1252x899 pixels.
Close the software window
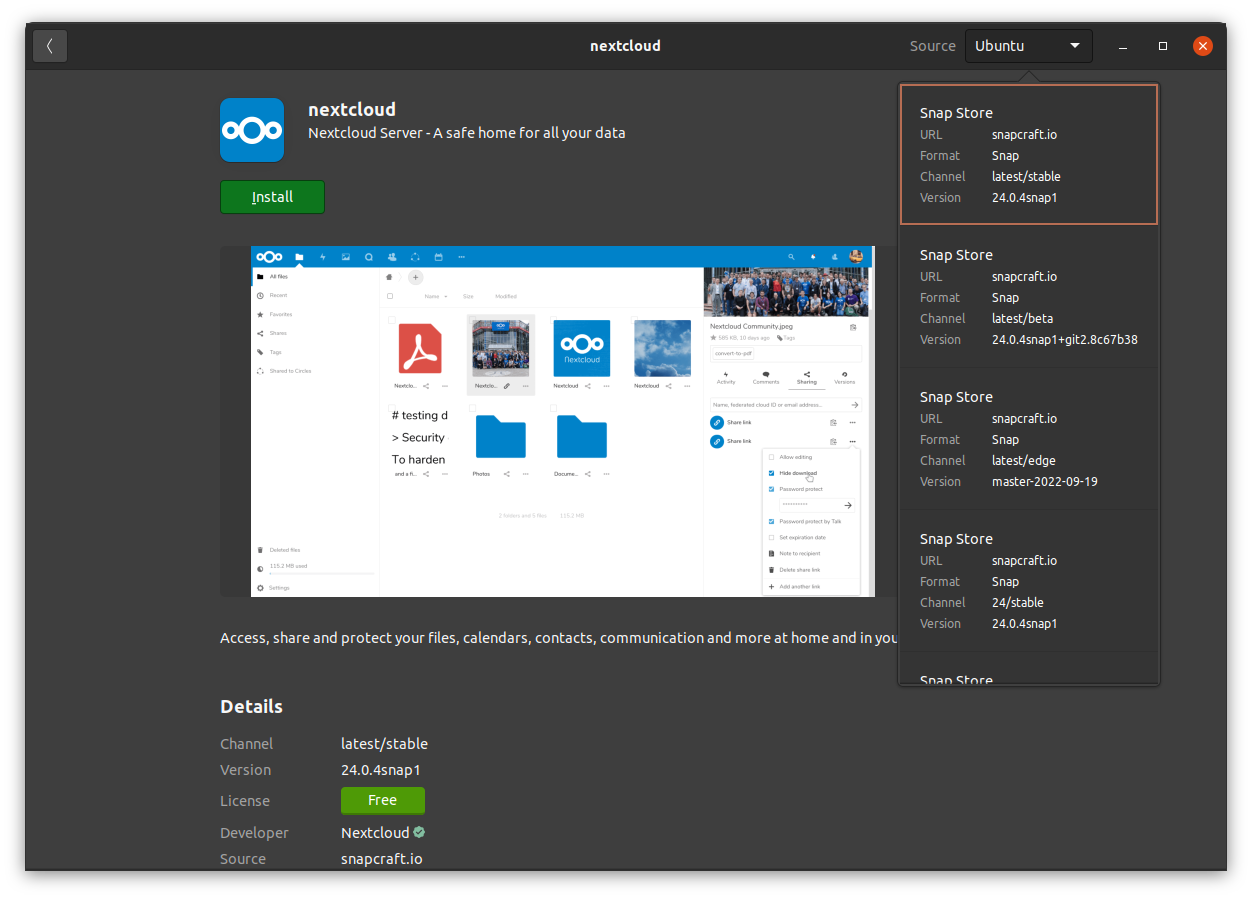(x=1203, y=46)
